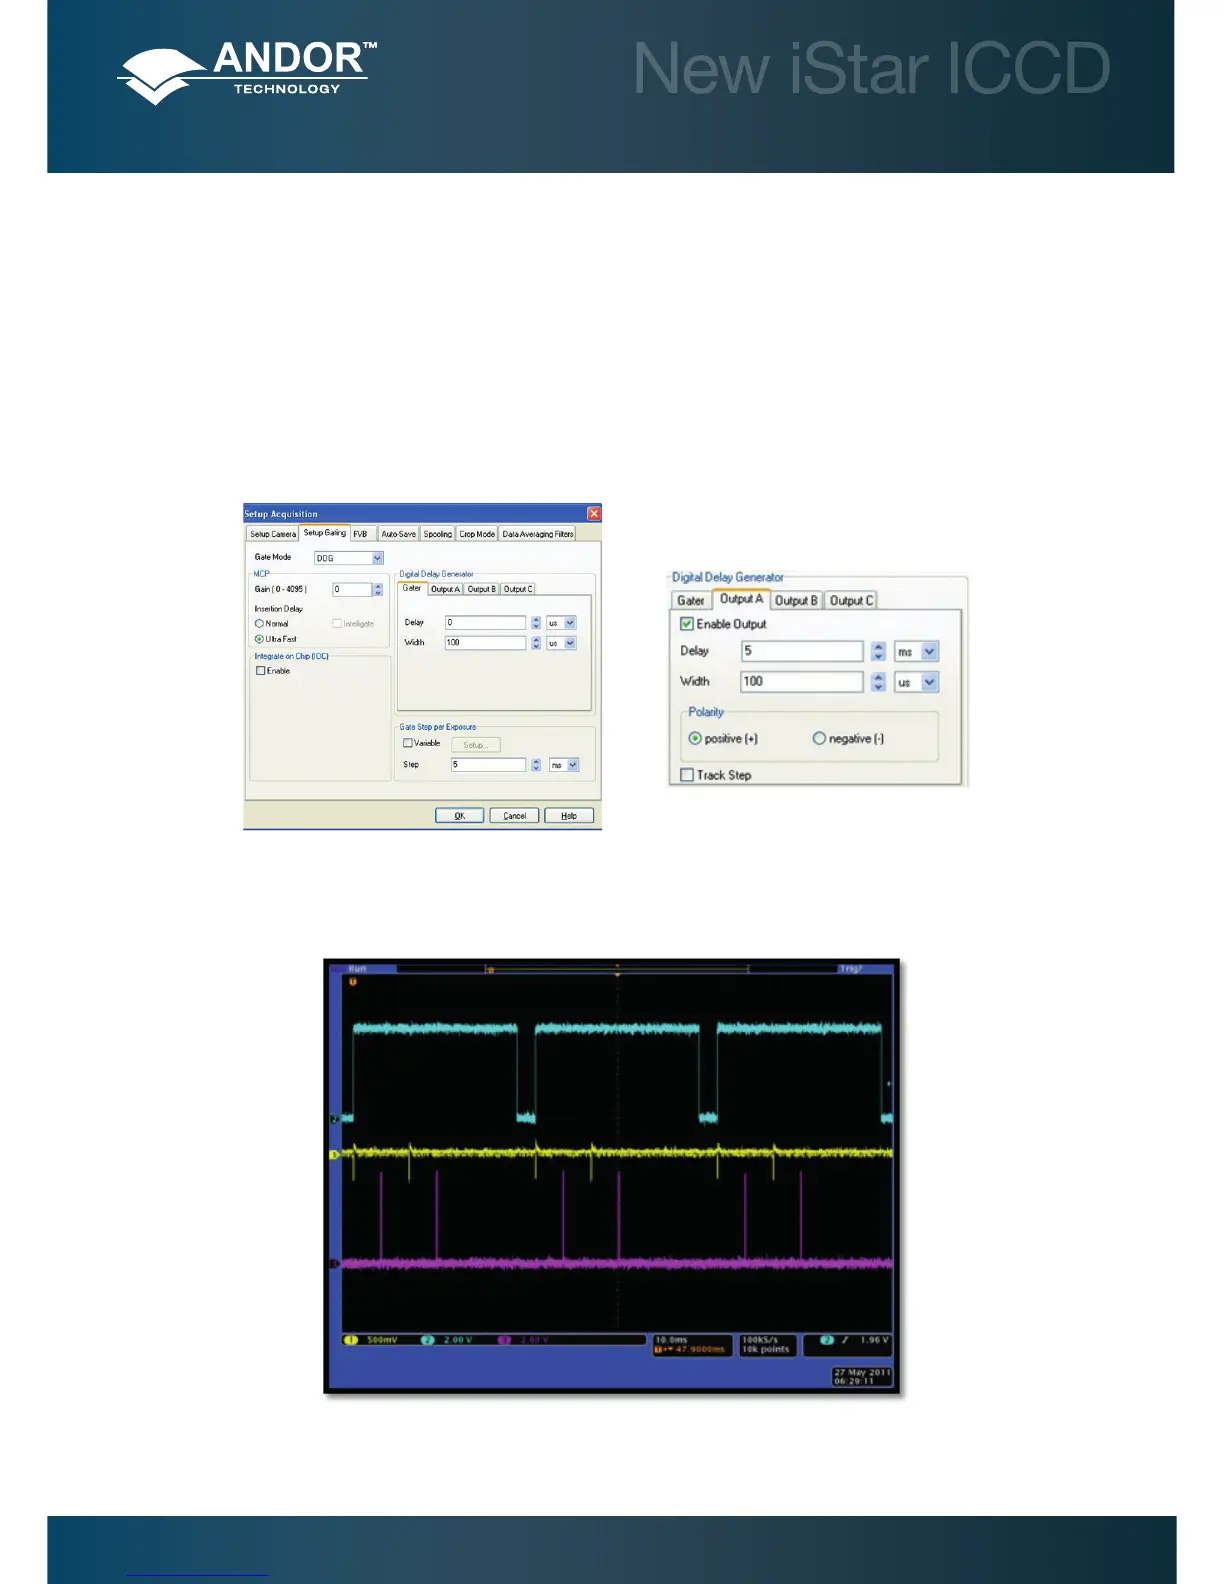Image resolution: width=1224 pixels, height=1584 pixels.
Task: Open Output A Width us units dropdown
Action: tap(930, 682)
